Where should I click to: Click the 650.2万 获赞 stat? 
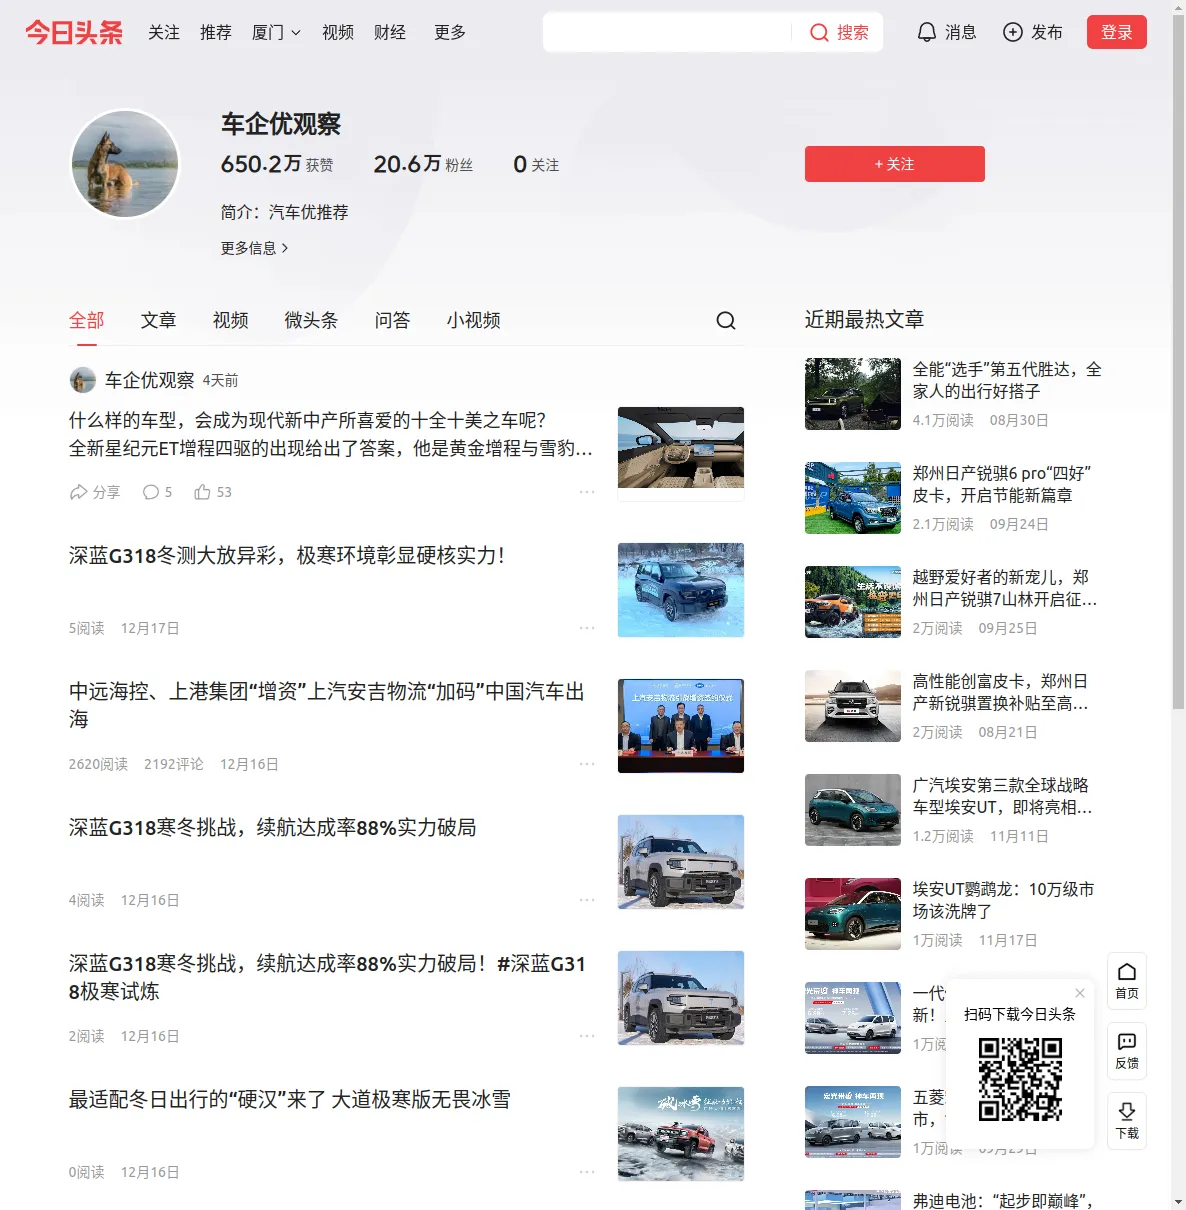pyautogui.click(x=277, y=164)
